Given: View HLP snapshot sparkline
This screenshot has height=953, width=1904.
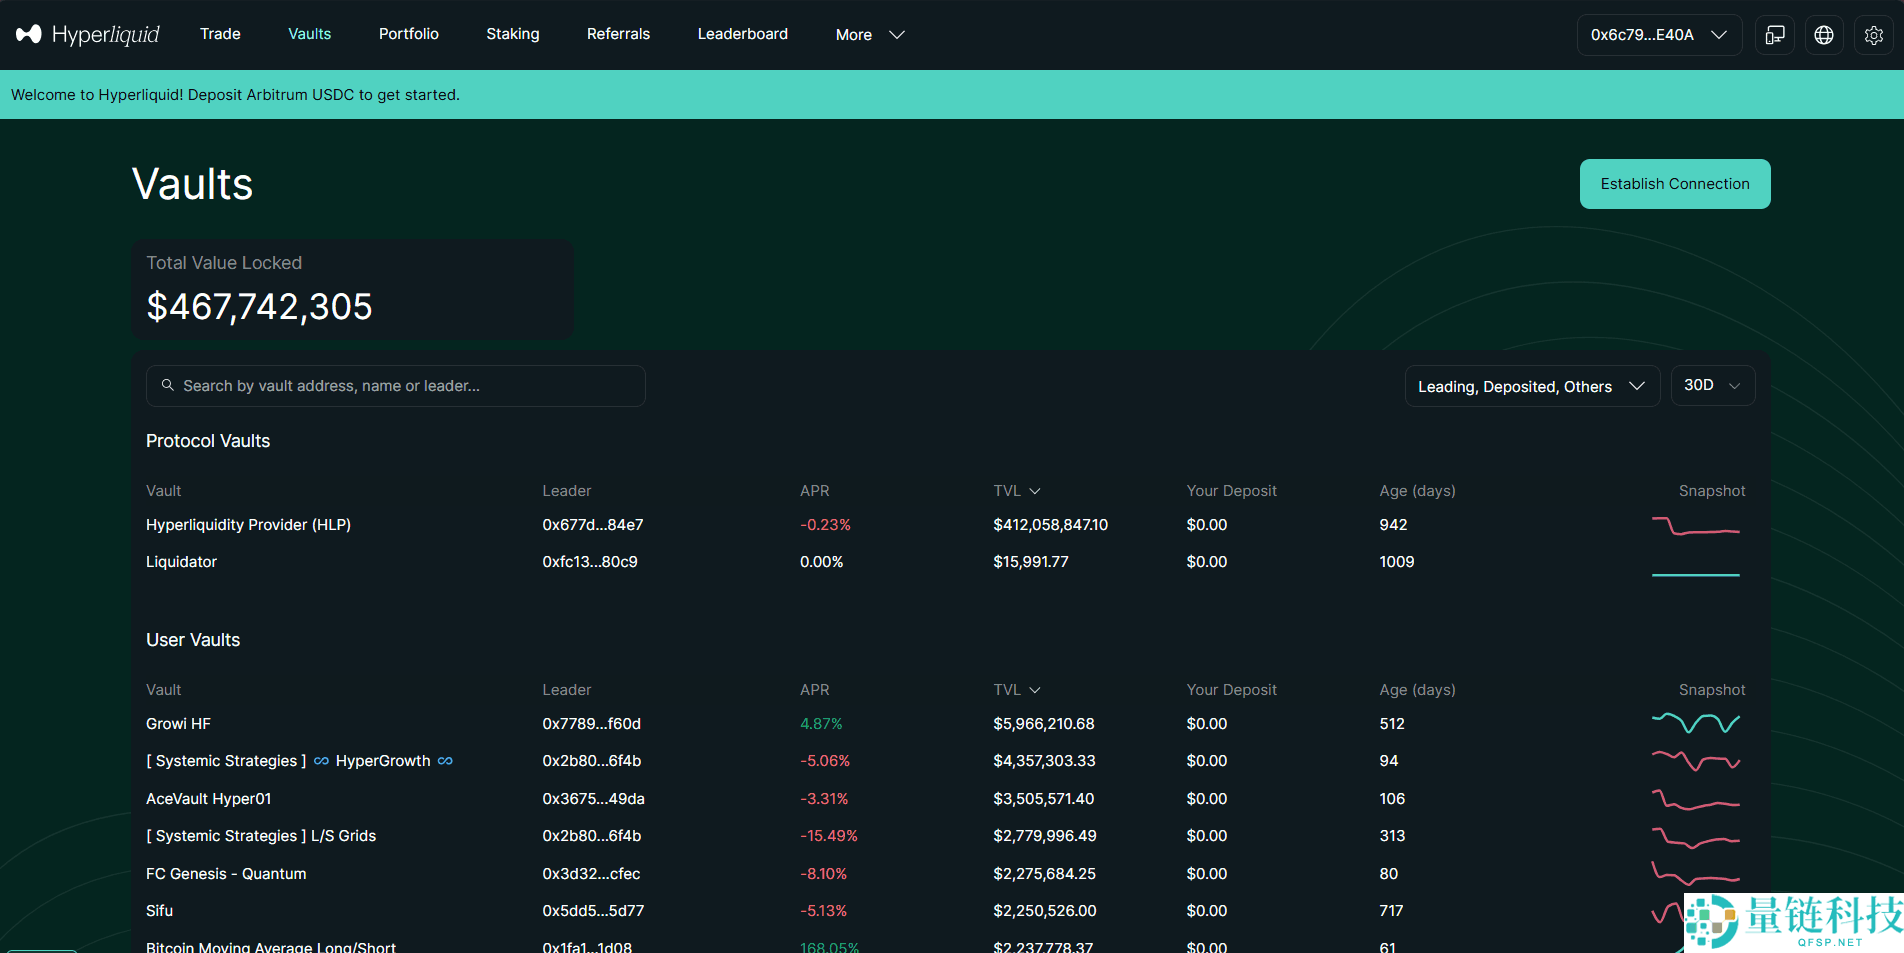Looking at the screenshot, I should 1695,526.
